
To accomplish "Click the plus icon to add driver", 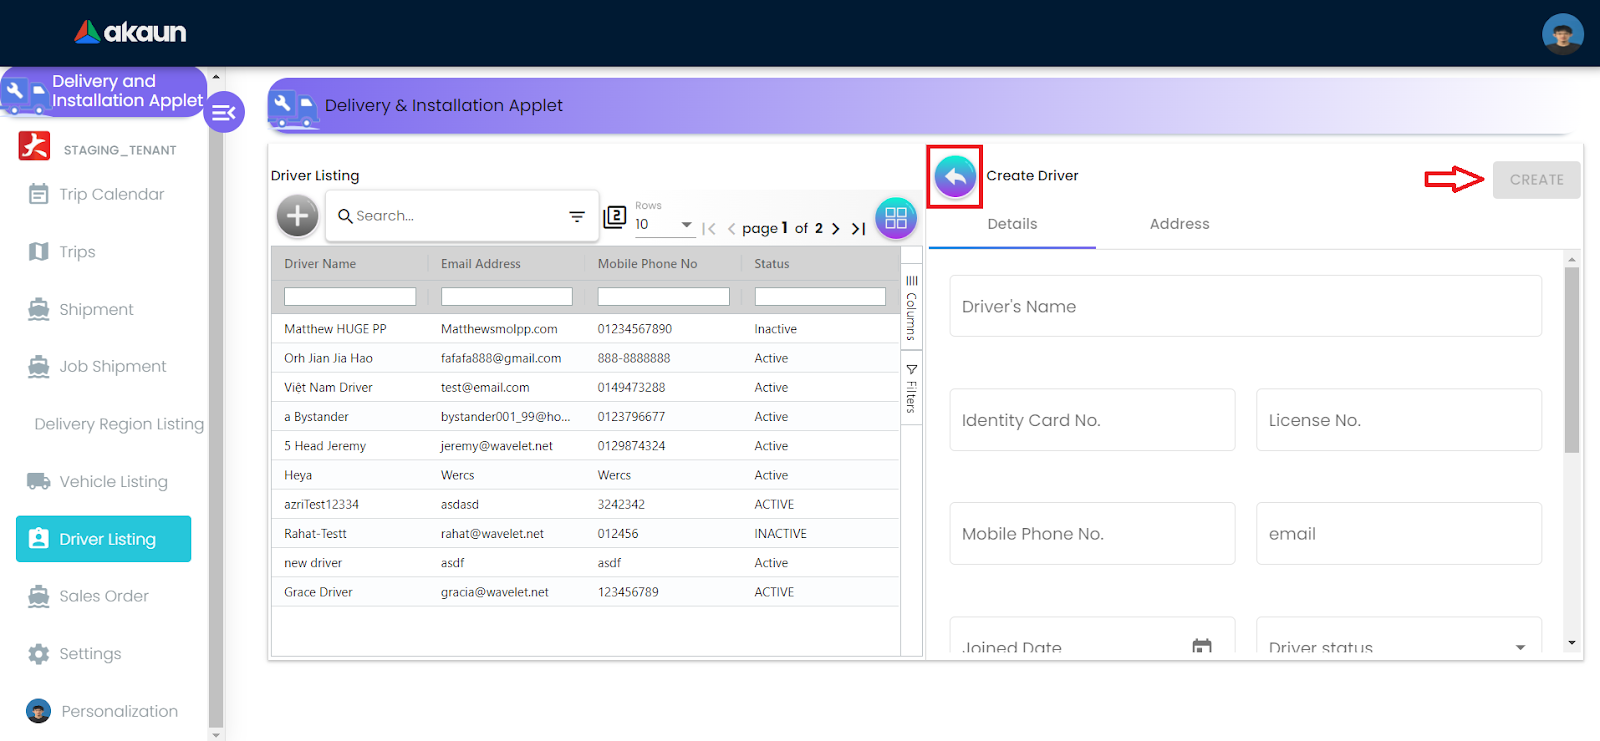I will (297, 216).
